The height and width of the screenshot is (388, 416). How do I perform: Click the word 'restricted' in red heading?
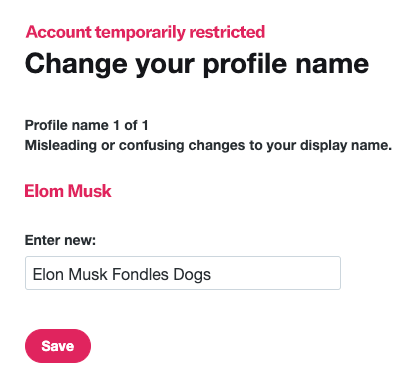coord(227,32)
